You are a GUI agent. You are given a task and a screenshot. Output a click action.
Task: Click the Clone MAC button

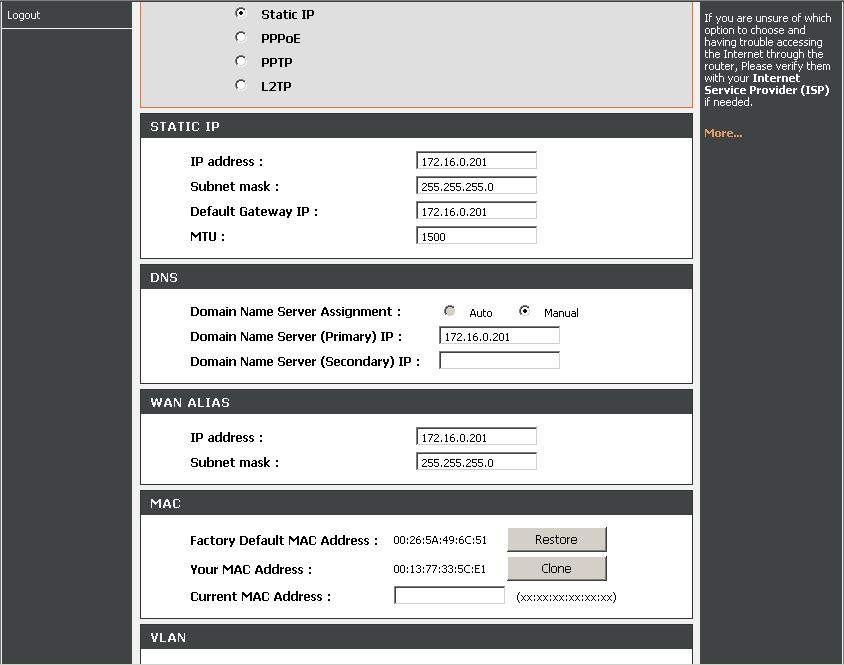[x=557, y=569]
